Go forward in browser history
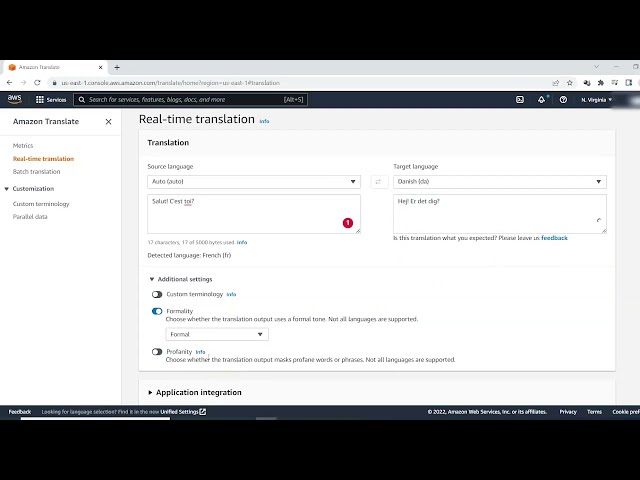640x480 pixels. click(x=23, y=82)
